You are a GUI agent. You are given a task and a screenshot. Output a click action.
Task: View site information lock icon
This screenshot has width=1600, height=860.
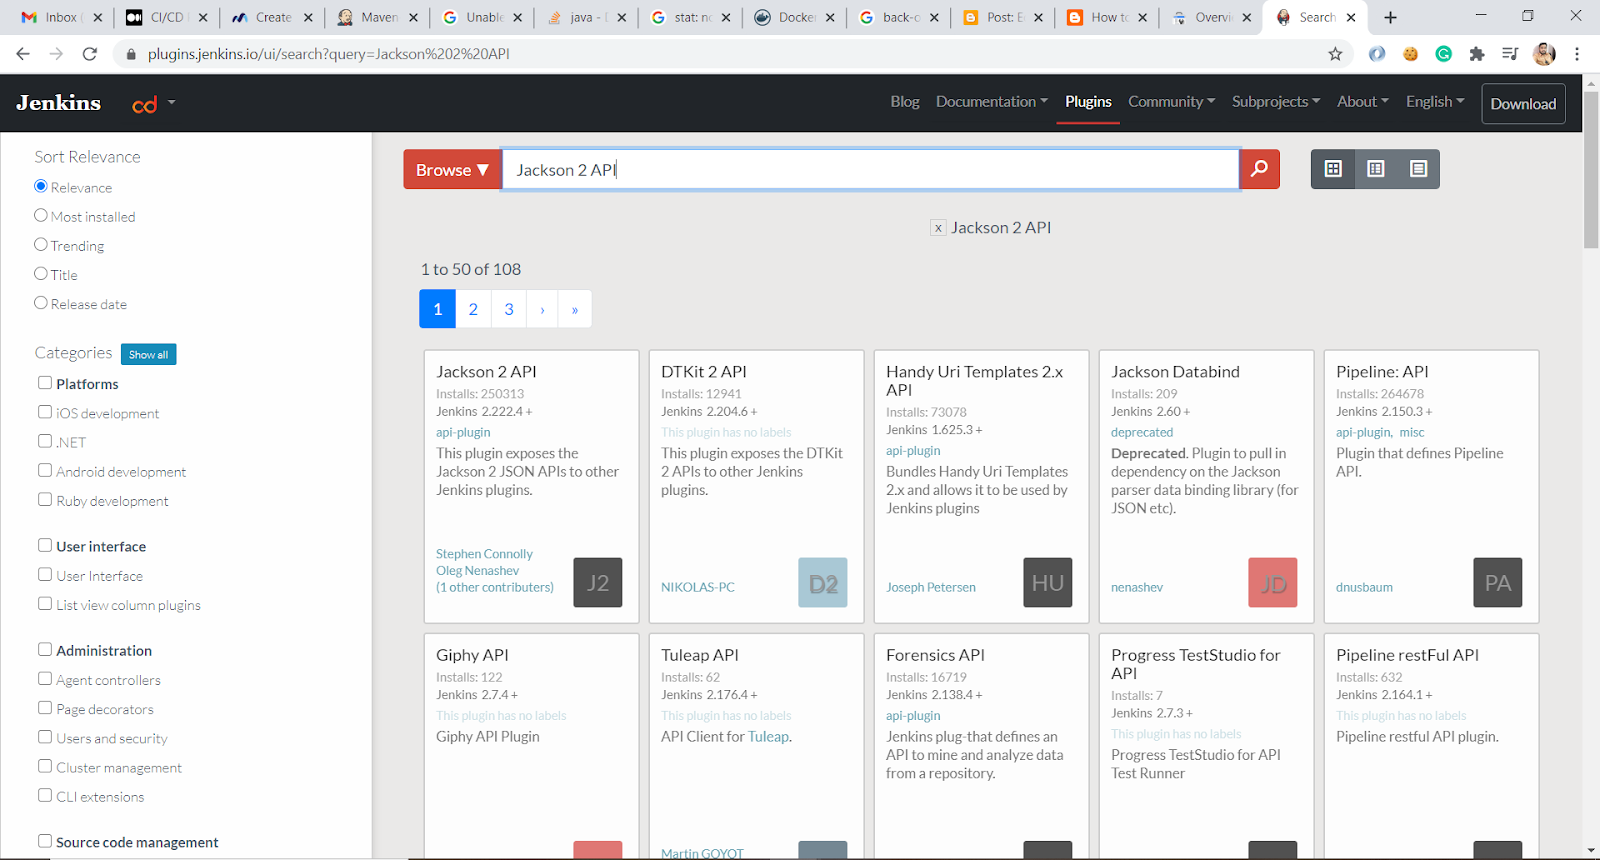pos(131,54)
